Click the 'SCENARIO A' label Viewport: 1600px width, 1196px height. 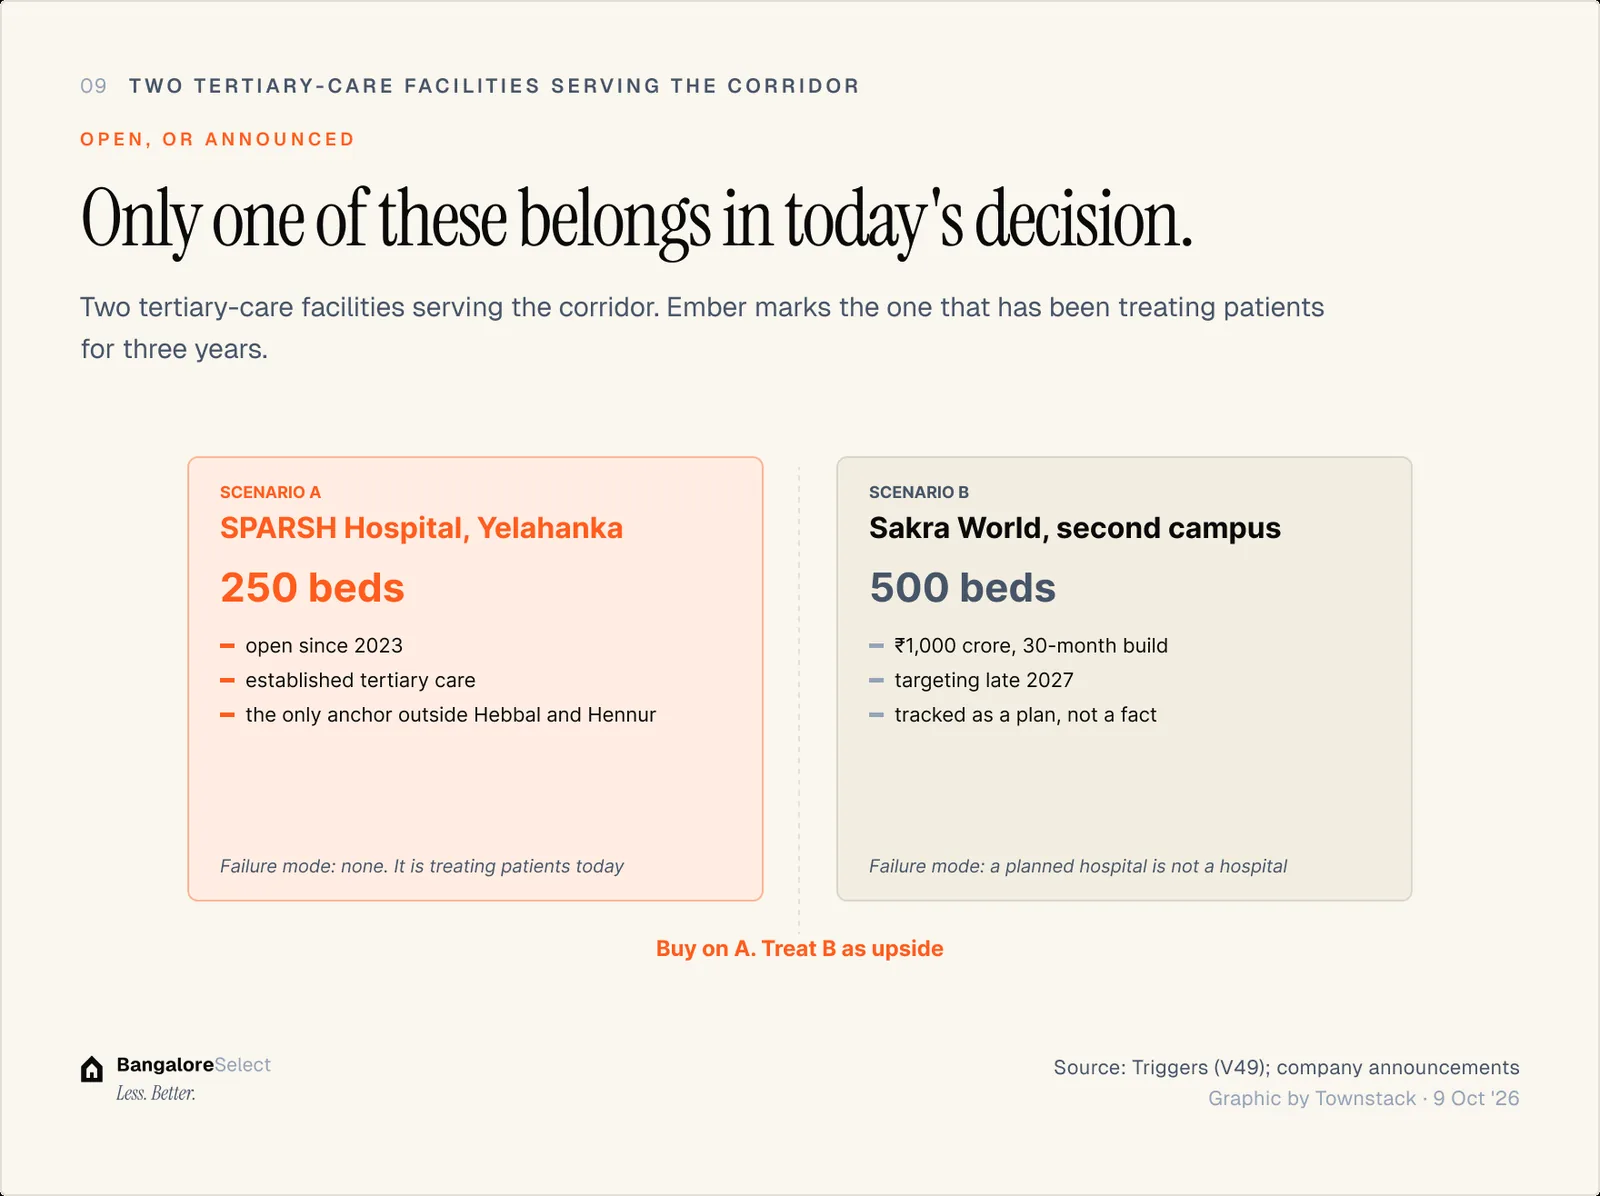pos(270,492)
